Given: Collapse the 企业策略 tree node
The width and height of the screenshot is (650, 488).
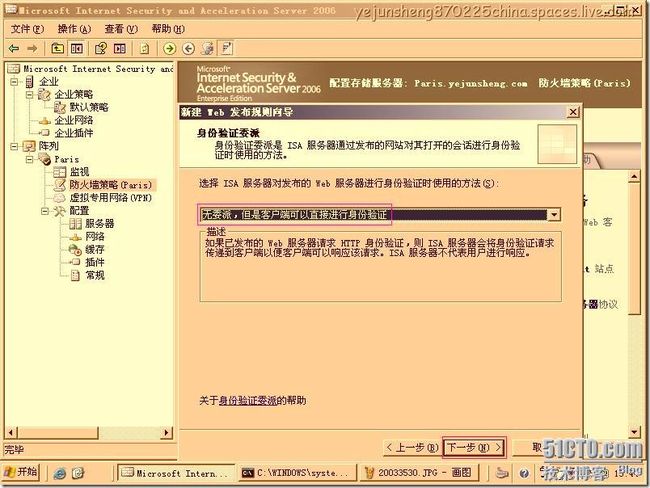Looking at the screenshot, I should 29,95.
